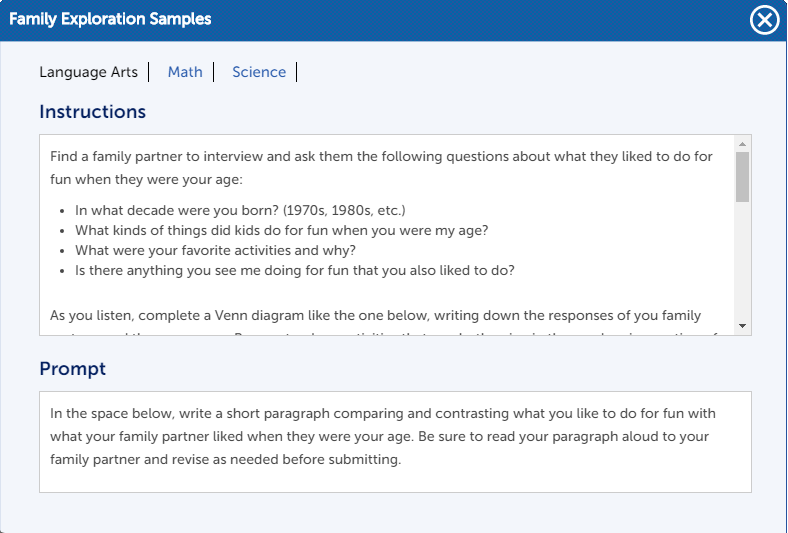Close the Family Exploration Samples dialog
Viewport: 788px width, 533px height.
click(x=764, y=20)
